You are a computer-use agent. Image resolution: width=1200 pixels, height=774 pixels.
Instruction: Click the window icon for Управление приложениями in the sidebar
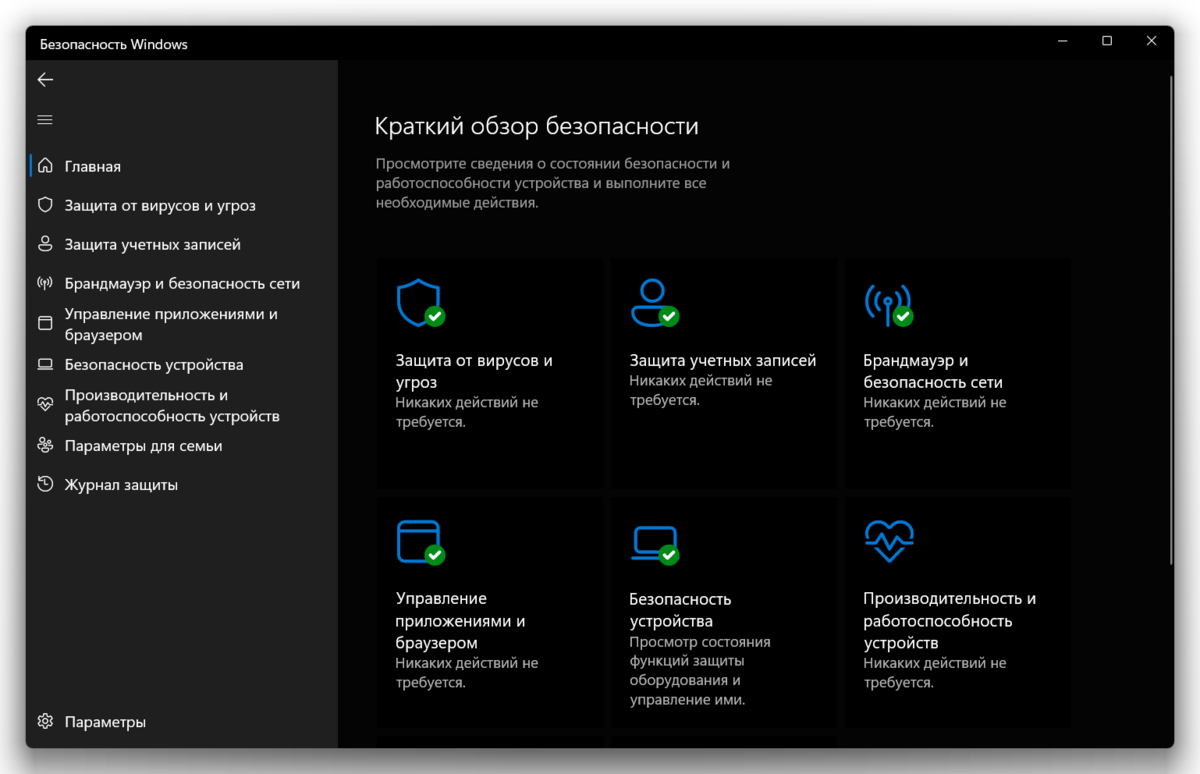click(45, 324)
